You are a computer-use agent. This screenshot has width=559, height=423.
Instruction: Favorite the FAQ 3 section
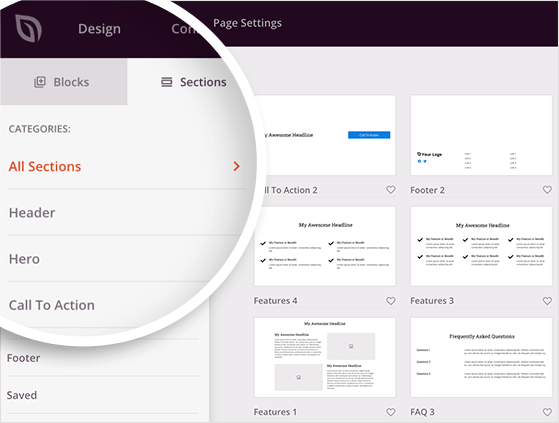coord(547,412)
